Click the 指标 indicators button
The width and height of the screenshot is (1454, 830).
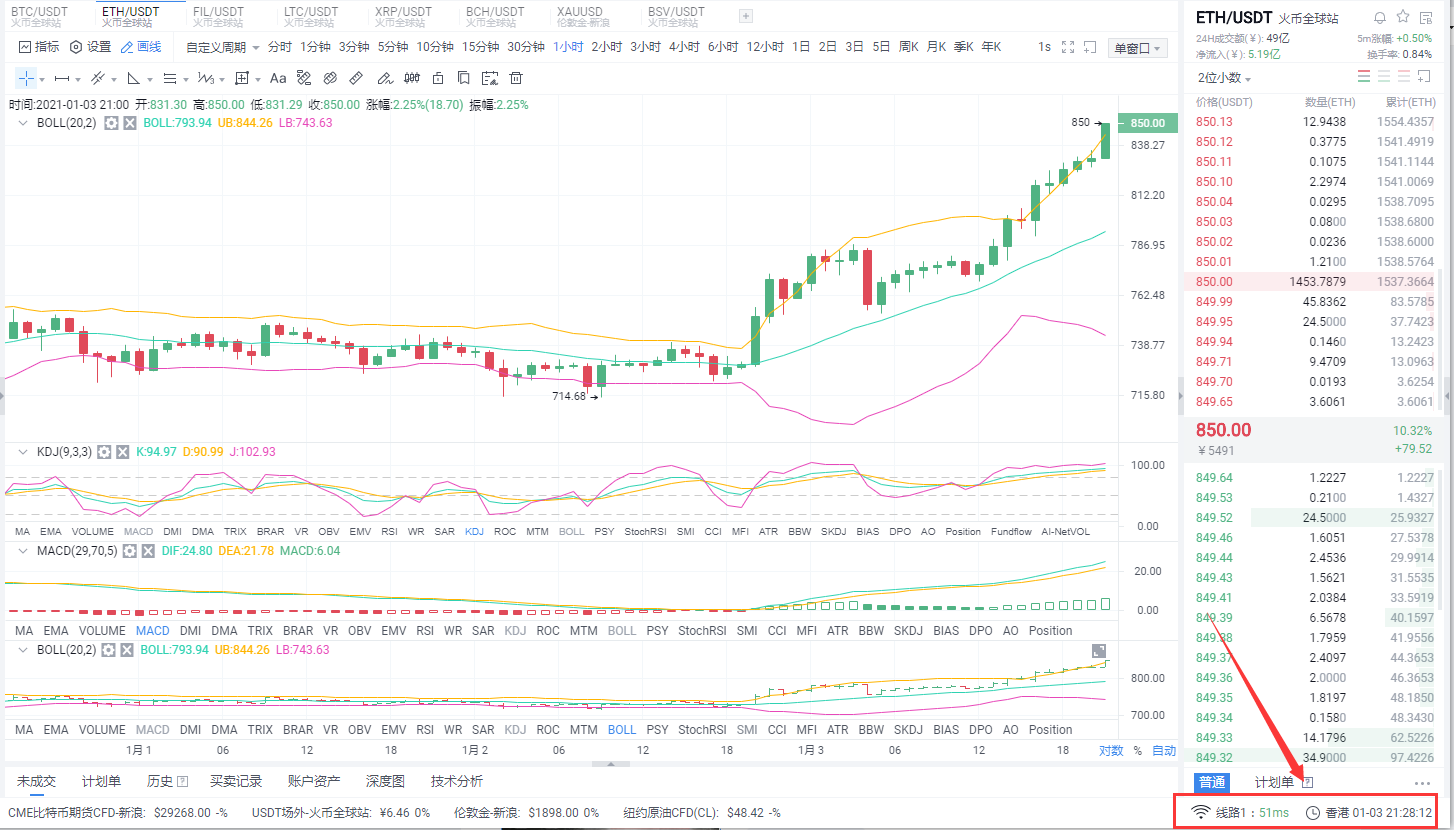coord(38,46)
